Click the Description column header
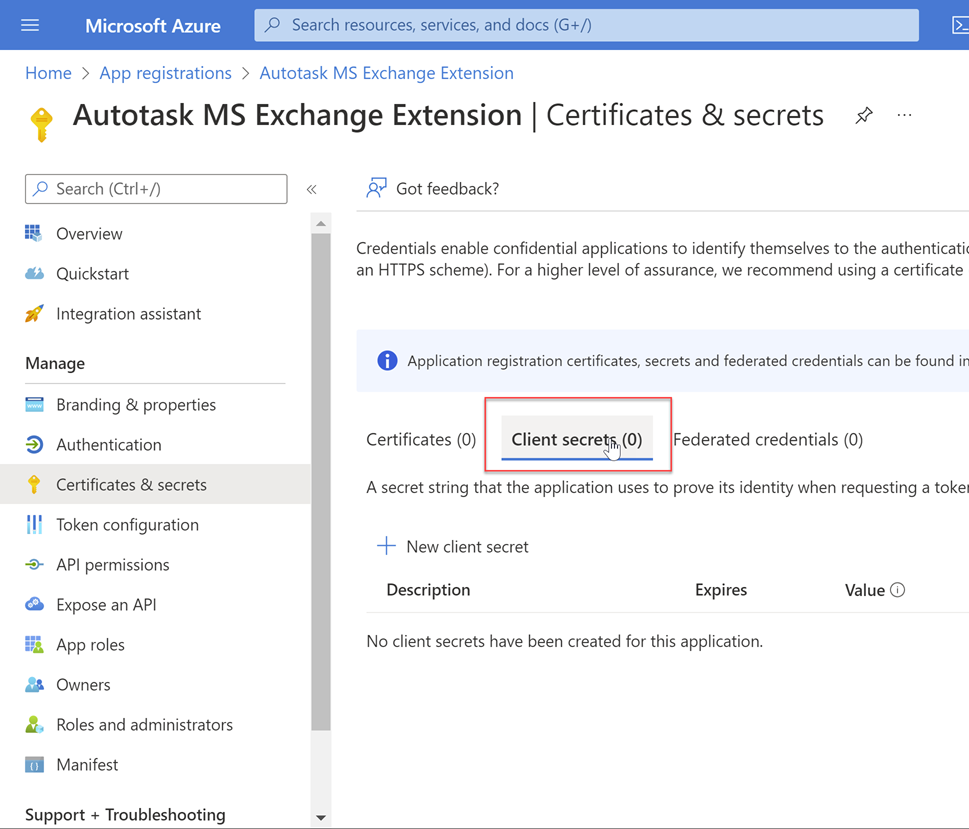 point(428,590)
